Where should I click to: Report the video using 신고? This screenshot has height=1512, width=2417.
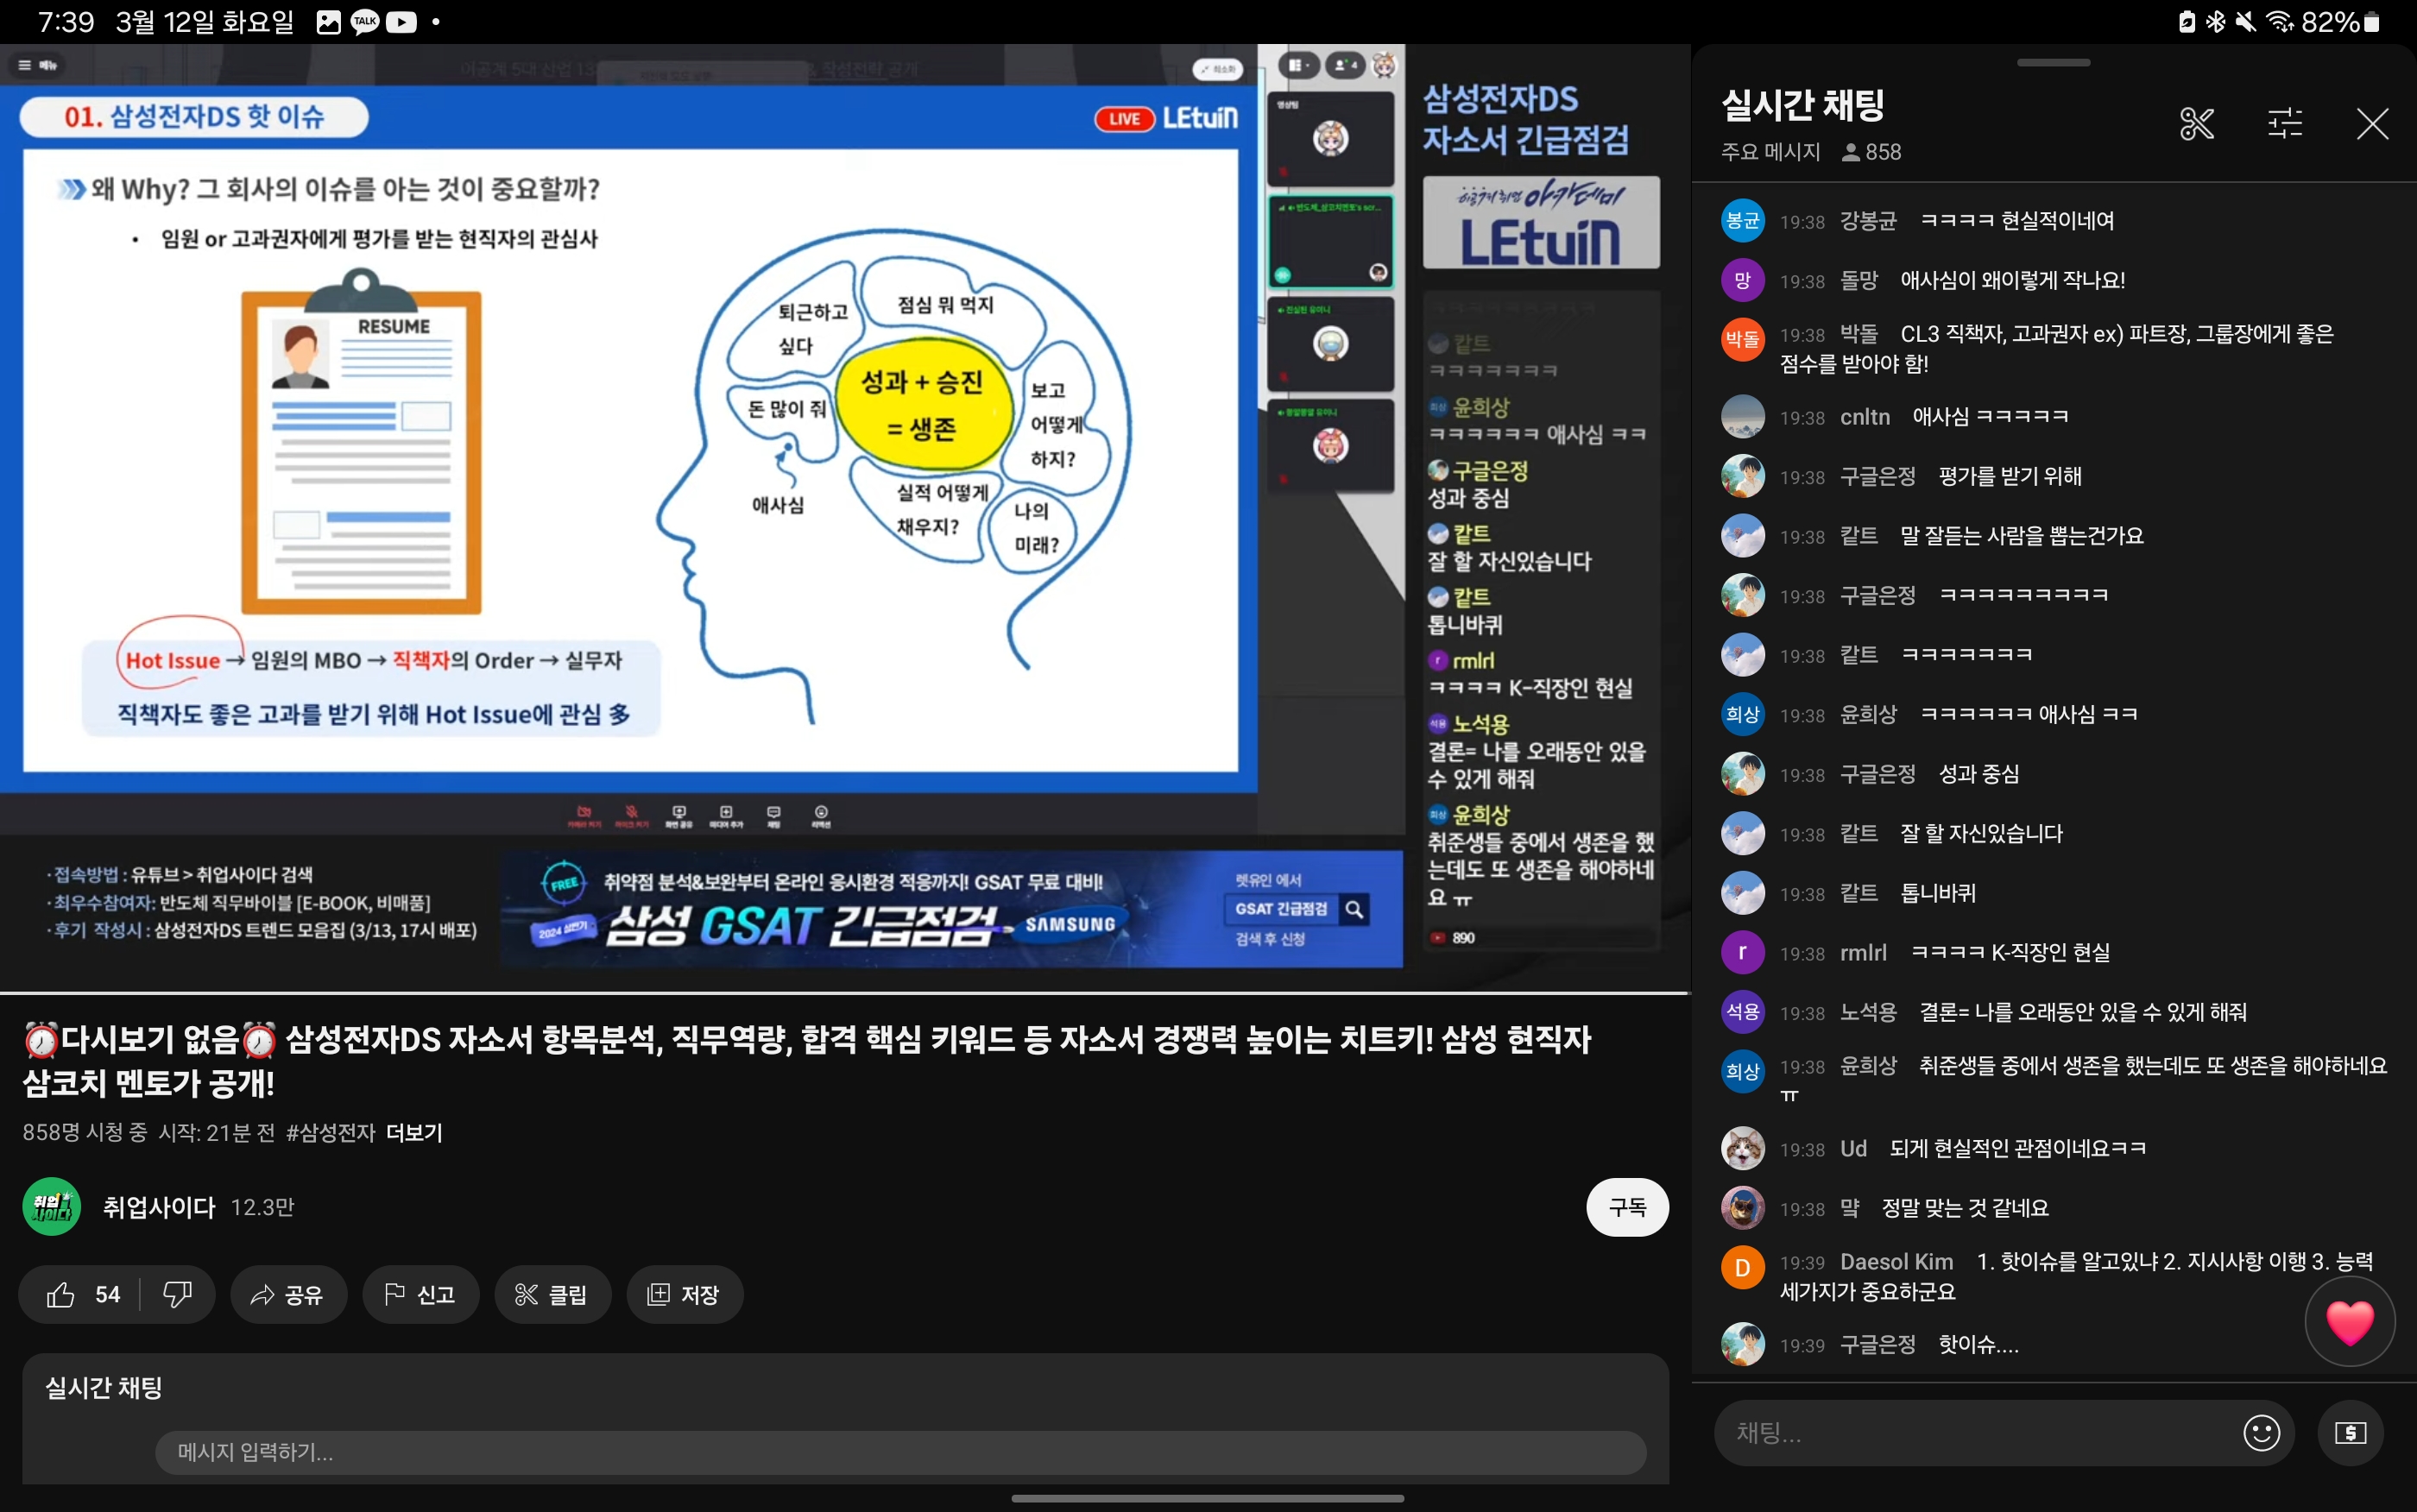coord(420,1295)
